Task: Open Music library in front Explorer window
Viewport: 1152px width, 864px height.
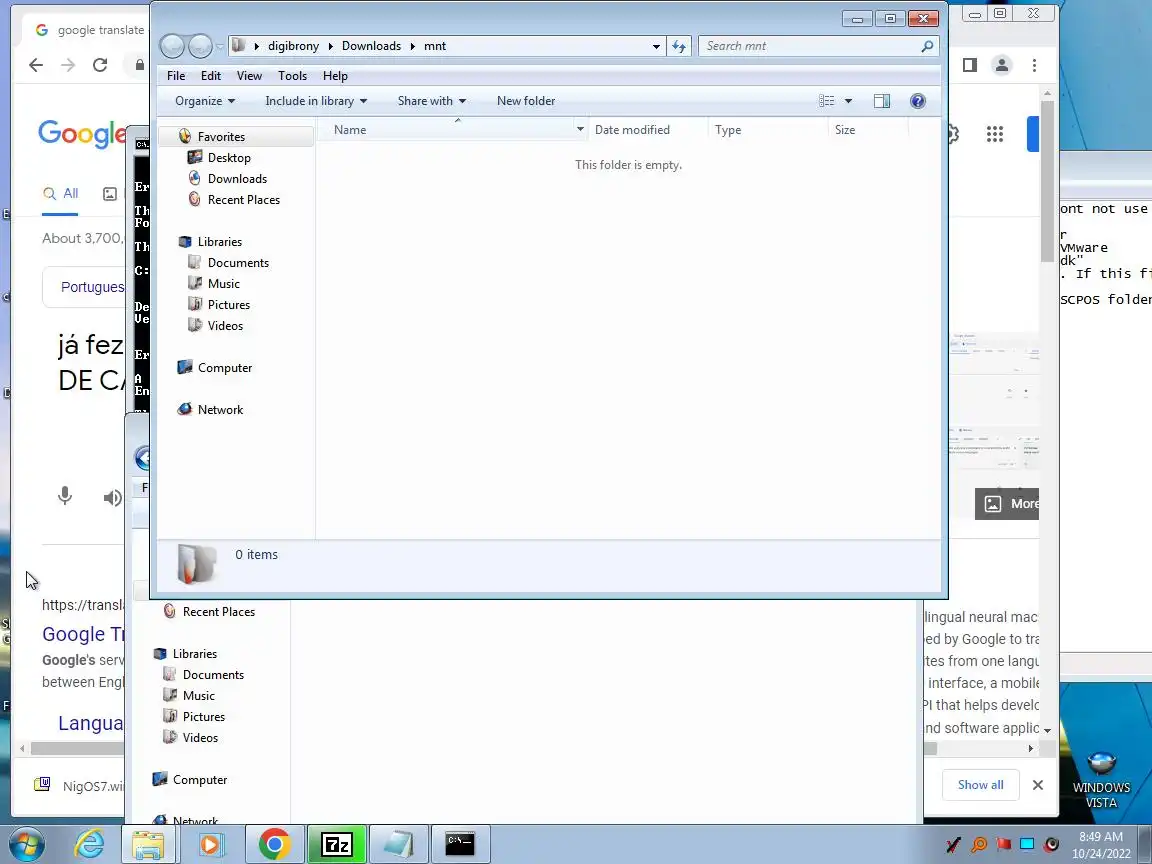Action: tap(223, 284)
